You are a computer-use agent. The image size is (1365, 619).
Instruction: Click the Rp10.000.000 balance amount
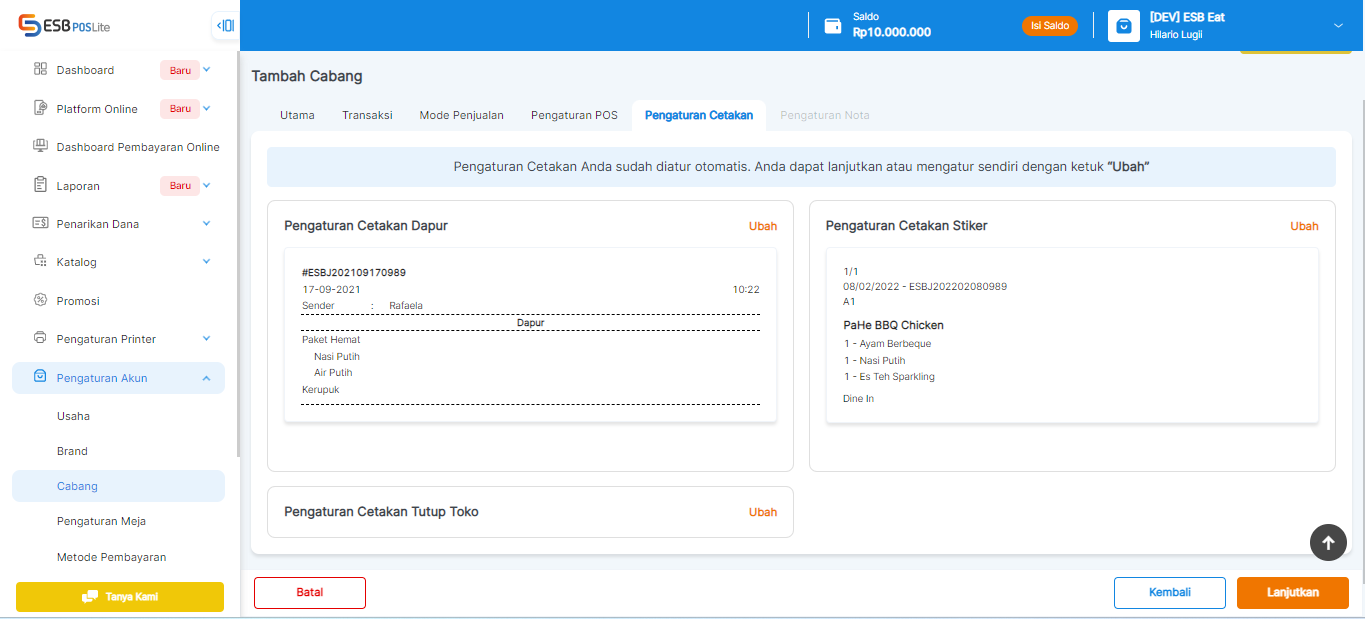point(892,32)
